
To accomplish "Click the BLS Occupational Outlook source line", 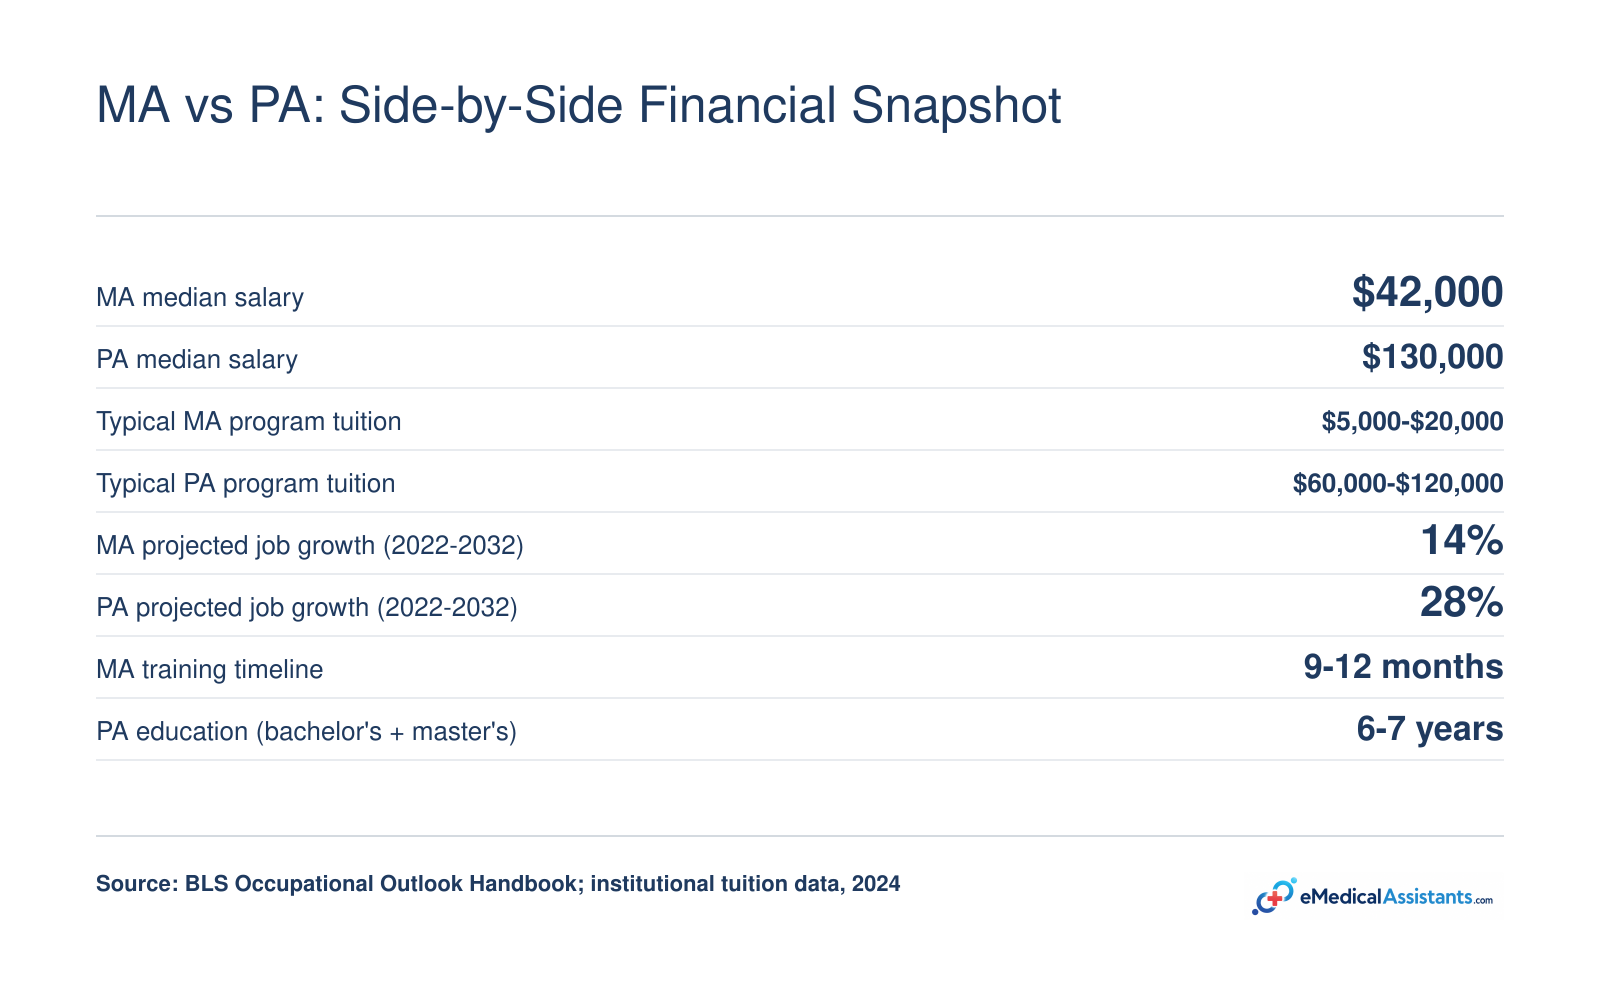I will click(498, 884).
